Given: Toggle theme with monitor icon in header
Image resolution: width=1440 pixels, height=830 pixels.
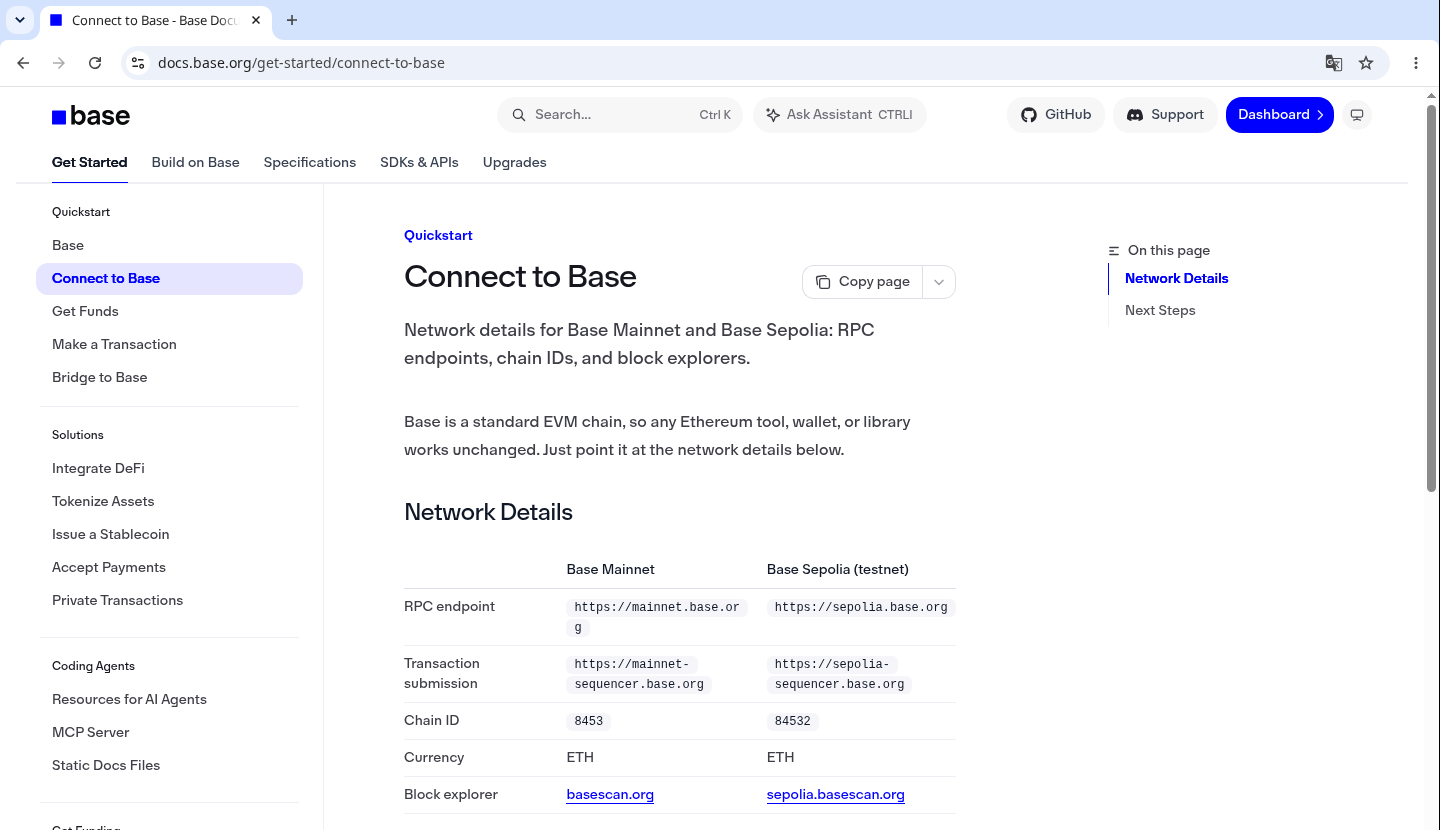Looking at the screenshot, I should (x=1357, y=115).
